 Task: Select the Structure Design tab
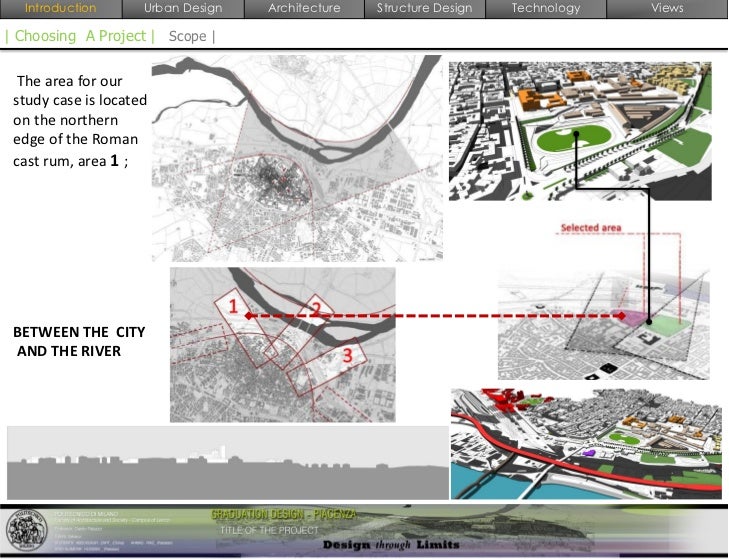[424, 8]
